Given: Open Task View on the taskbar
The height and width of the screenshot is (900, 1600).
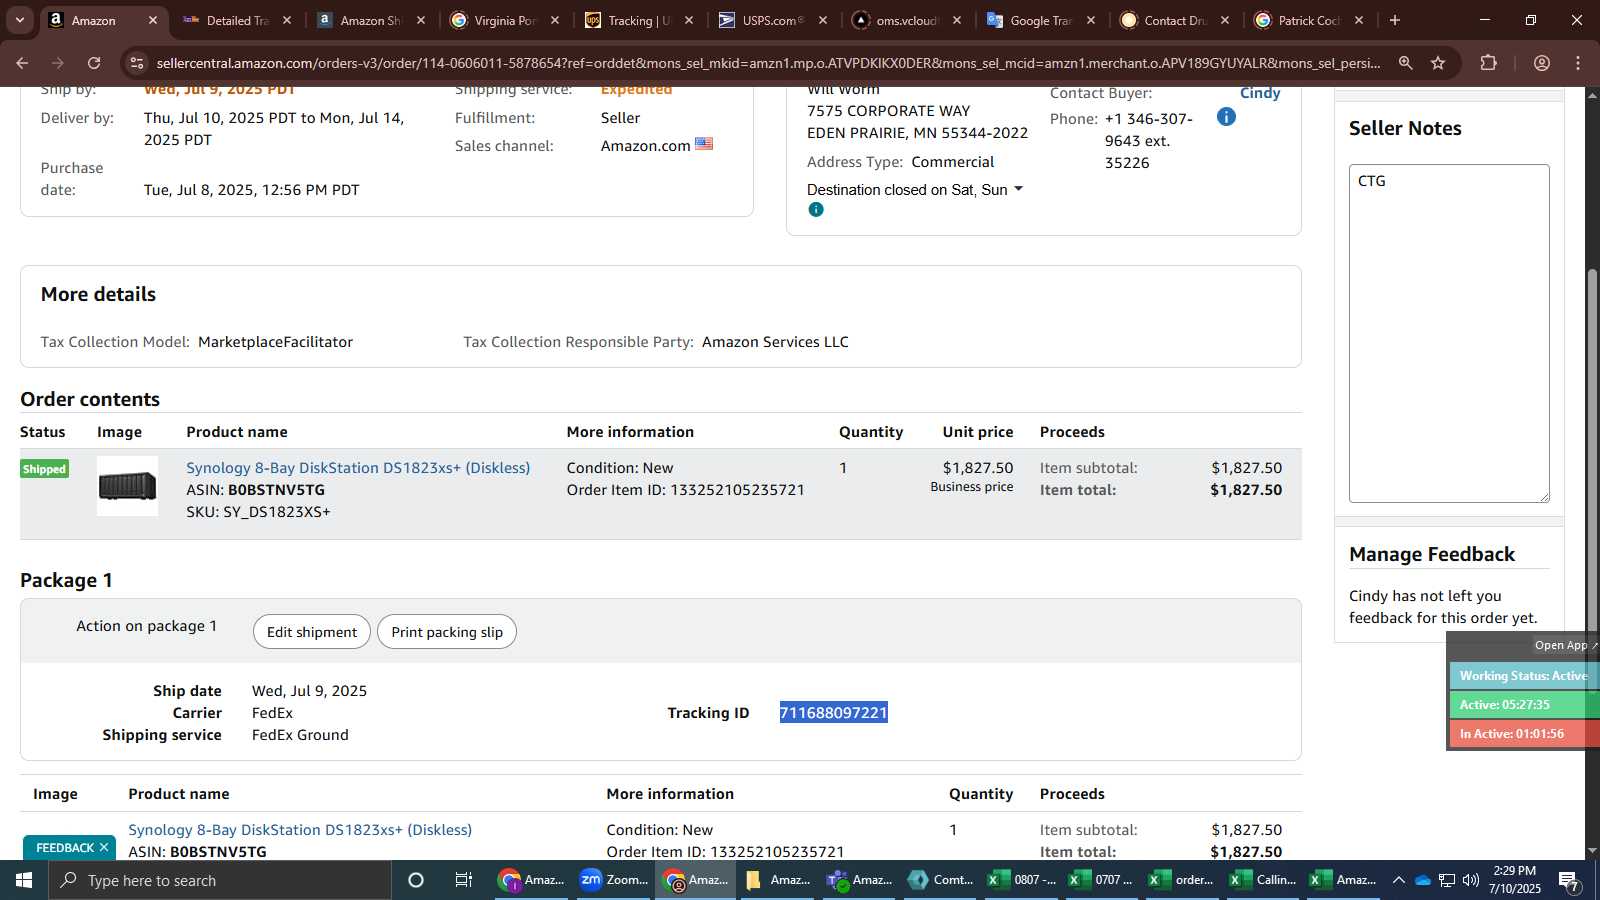Looking at the screenshot, I should pos(463,880).
